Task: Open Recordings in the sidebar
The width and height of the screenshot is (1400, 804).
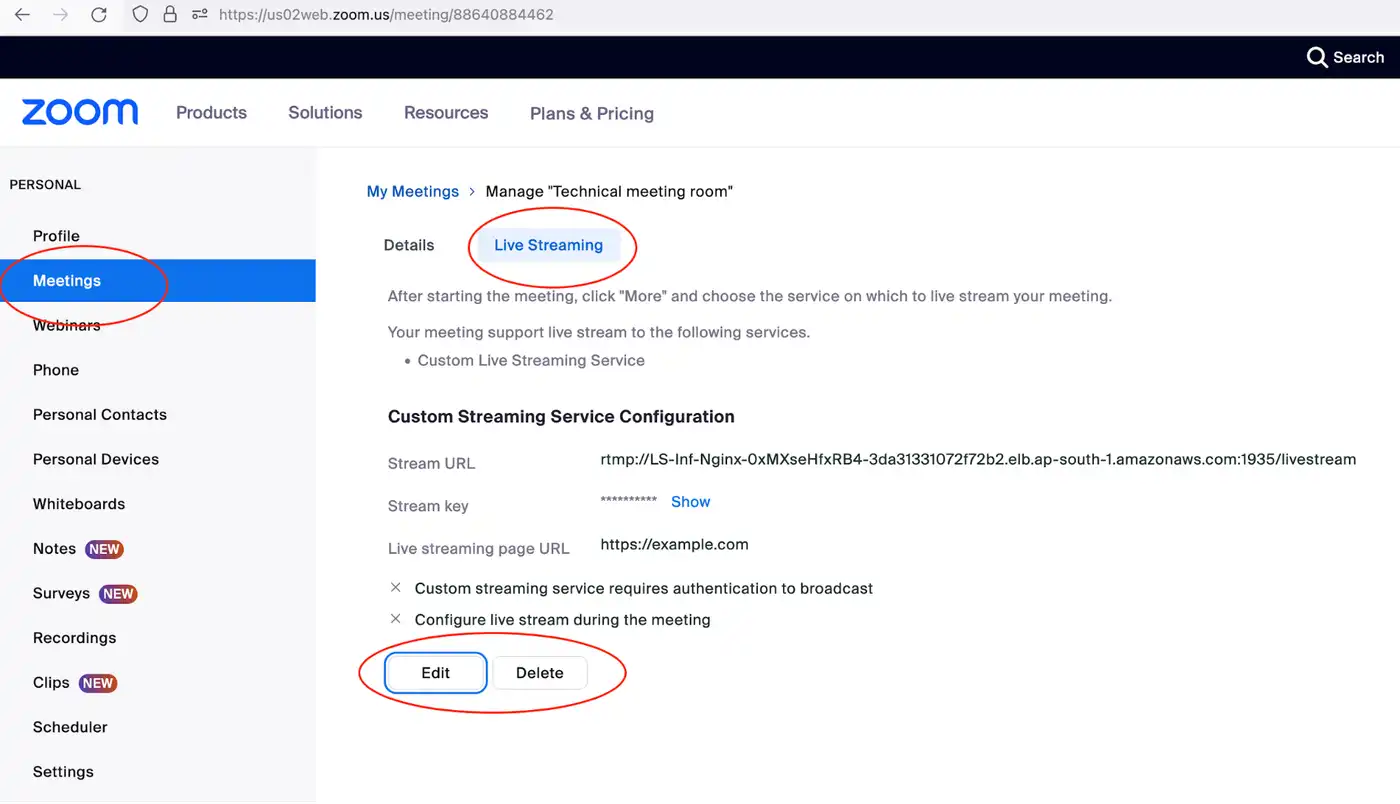Action: [x=74, y=638]
